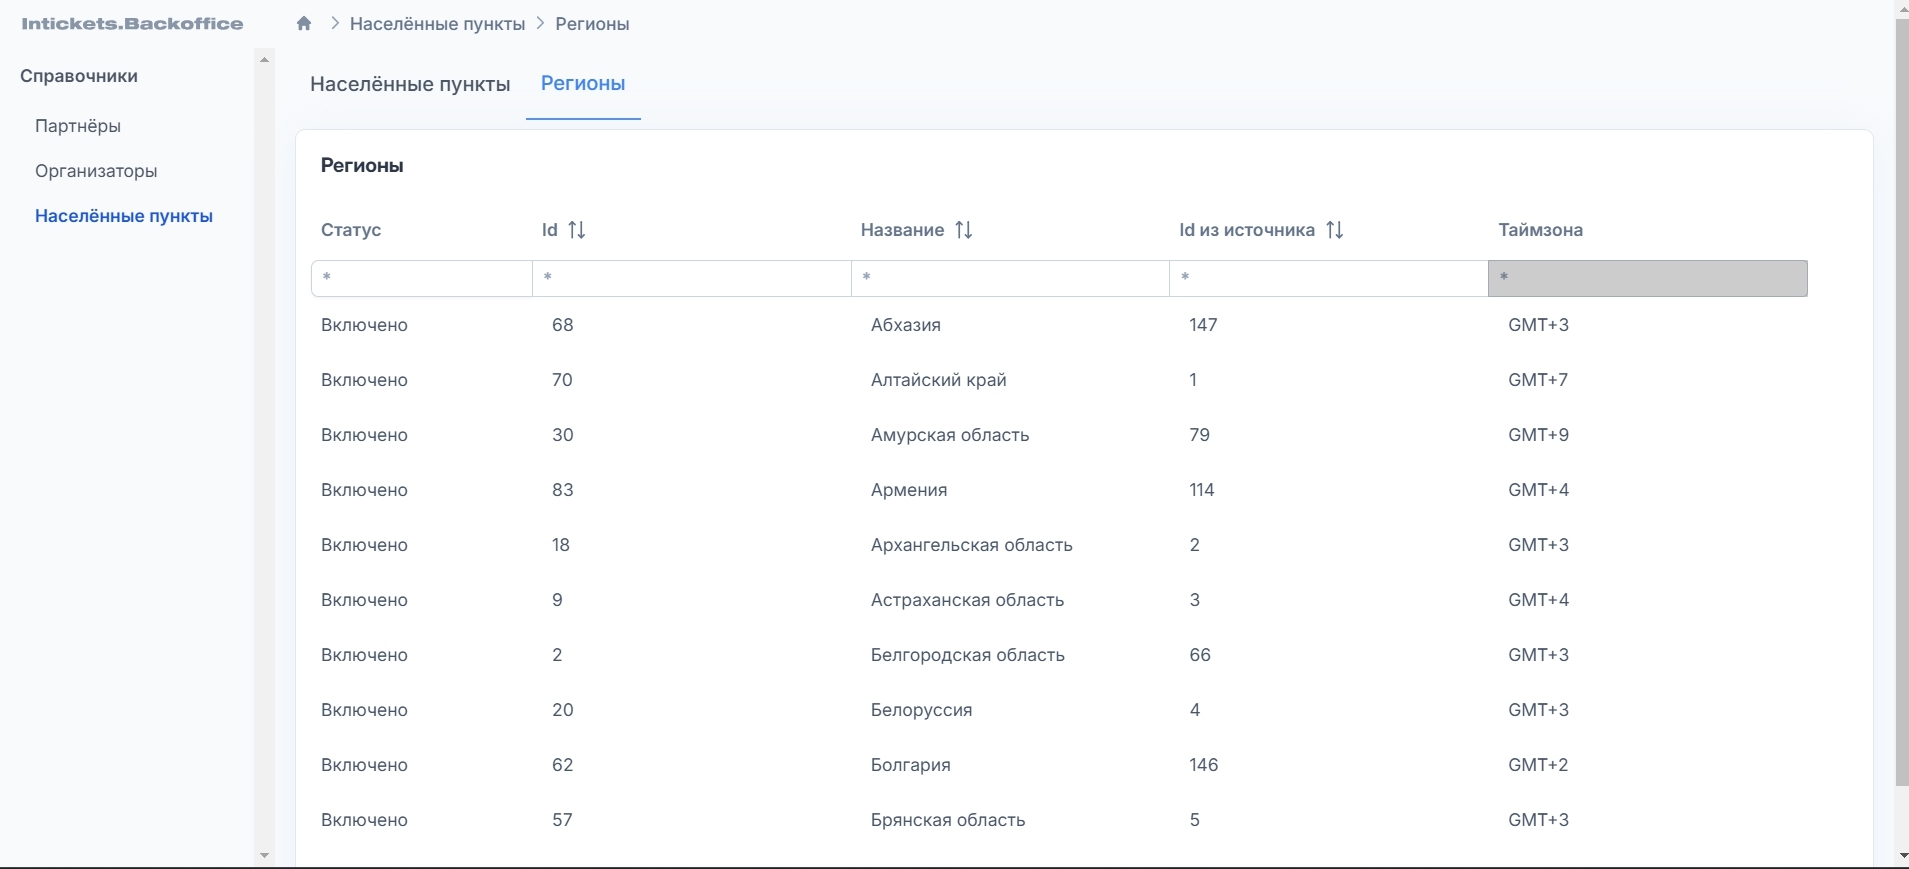The height and width of the screenshot is (869, 1909).
Task: Select the Алтайский край row name
Action: (939, 380)
